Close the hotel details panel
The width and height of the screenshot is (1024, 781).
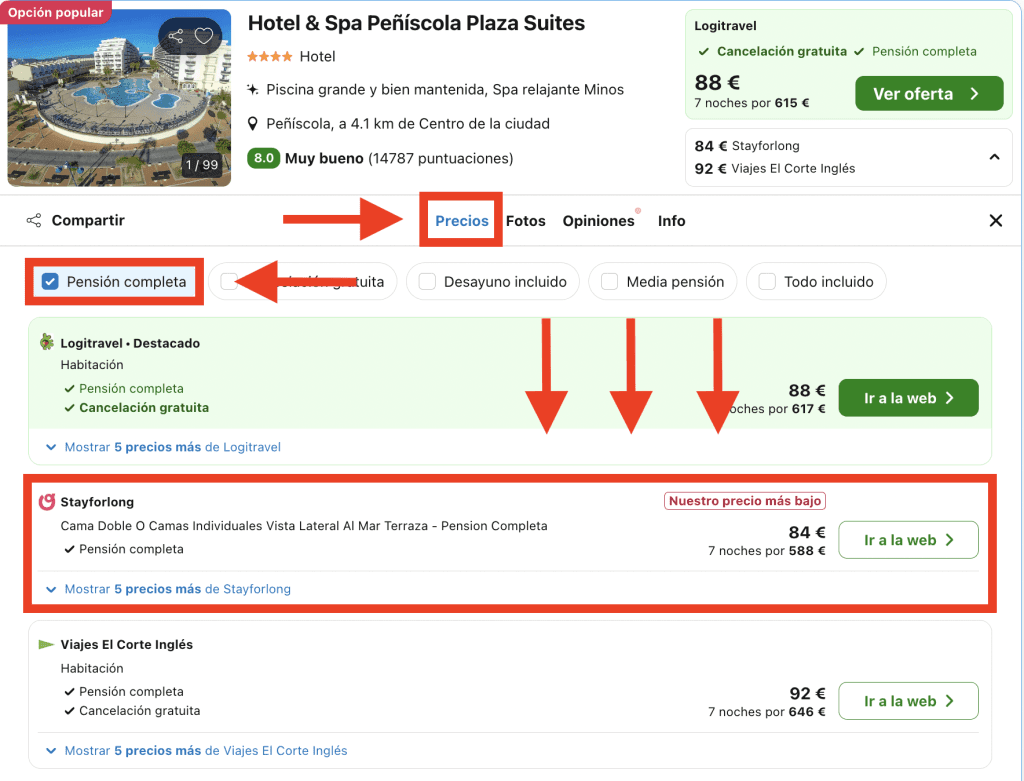[x=995, y=221]
